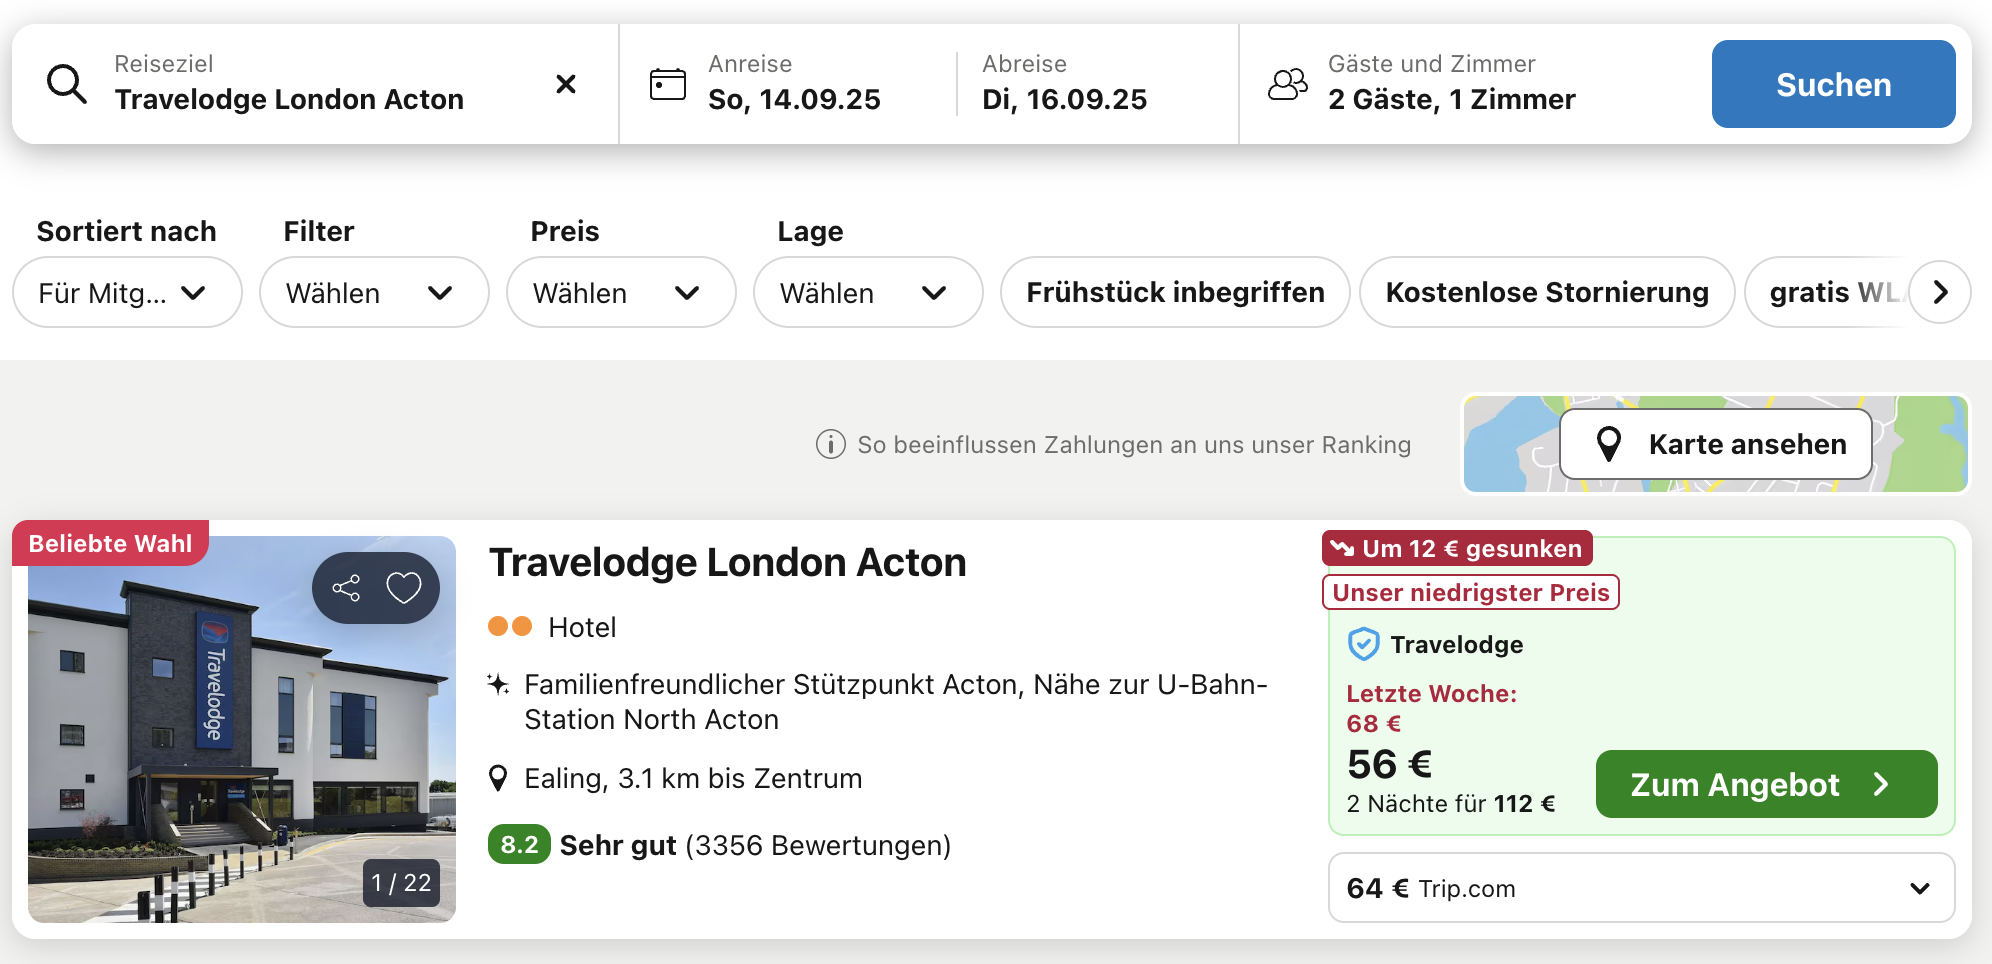
Task: Click Um 12 € gesunken badge
Action: pos(1457,548)
